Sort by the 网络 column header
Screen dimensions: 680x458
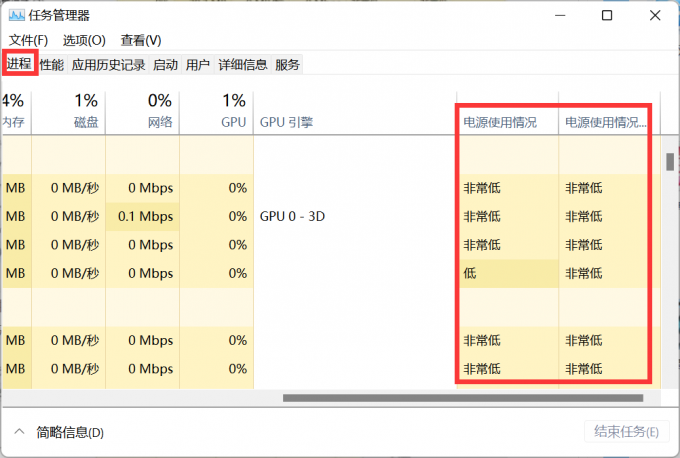(160, 122)
